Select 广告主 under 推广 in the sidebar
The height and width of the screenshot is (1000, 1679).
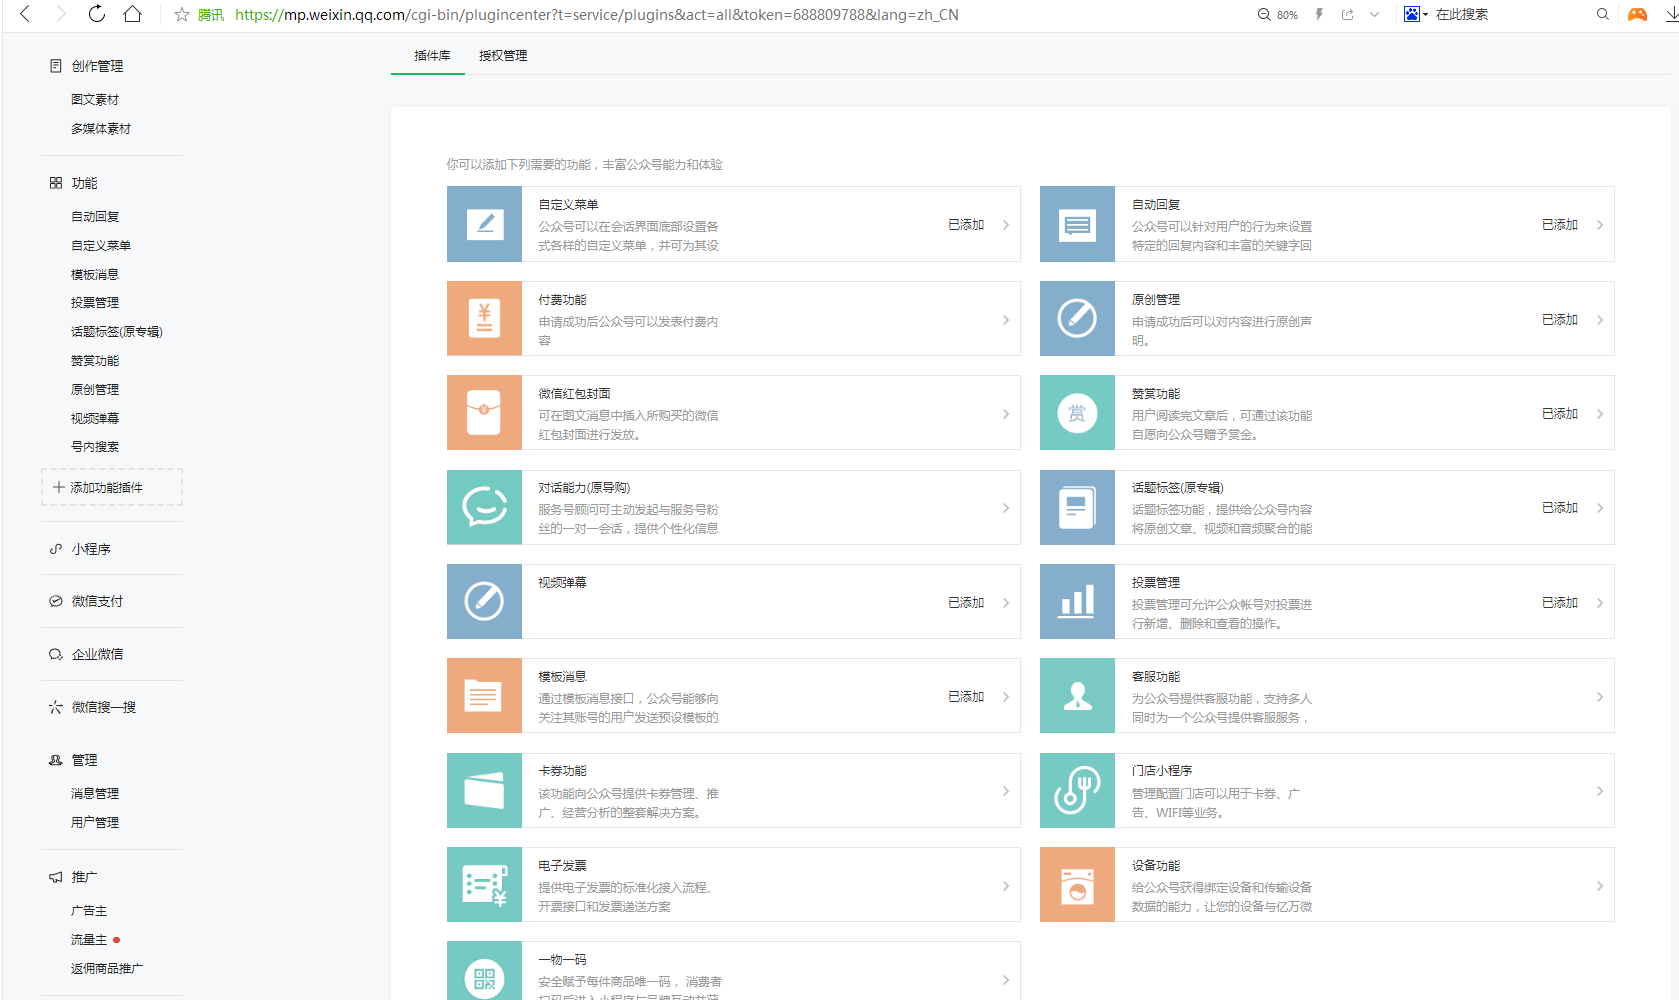[x=89, y=911]
